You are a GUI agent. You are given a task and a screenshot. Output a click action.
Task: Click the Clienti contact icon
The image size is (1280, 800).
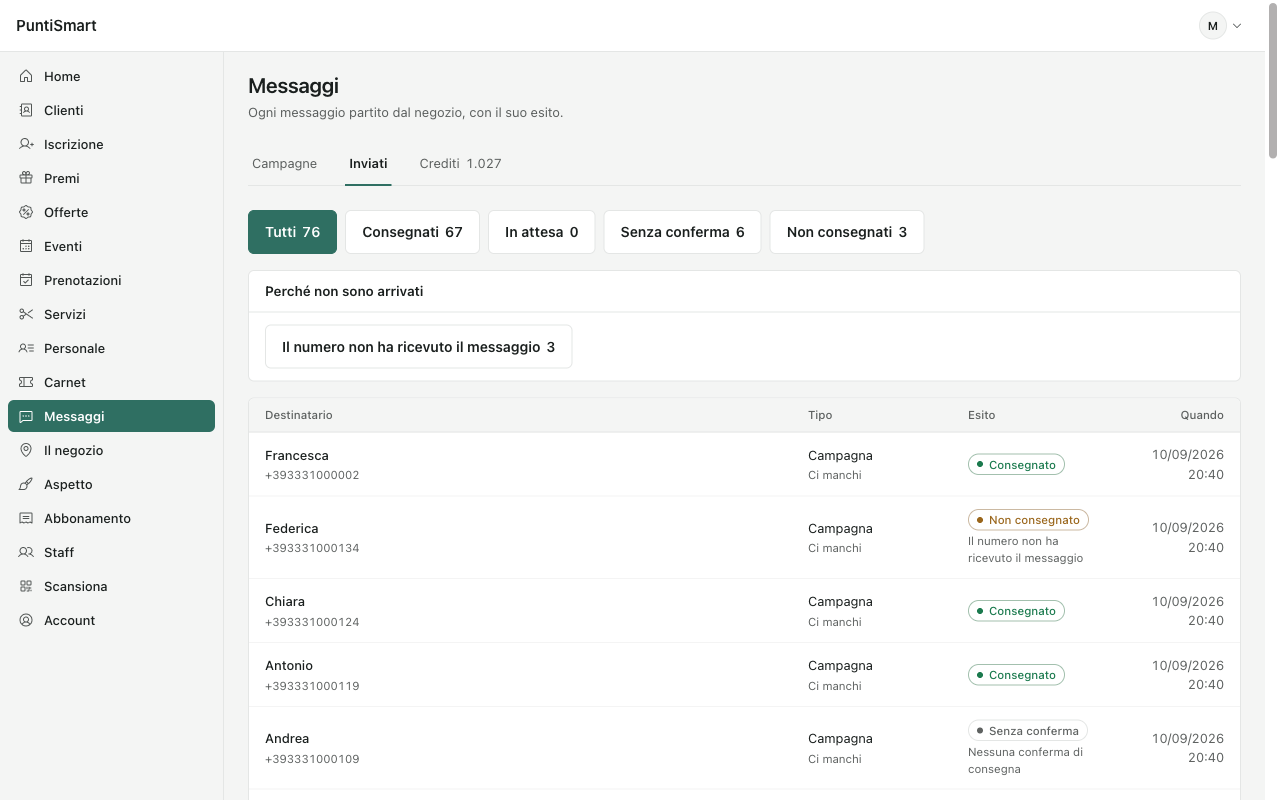pos(26,110)
